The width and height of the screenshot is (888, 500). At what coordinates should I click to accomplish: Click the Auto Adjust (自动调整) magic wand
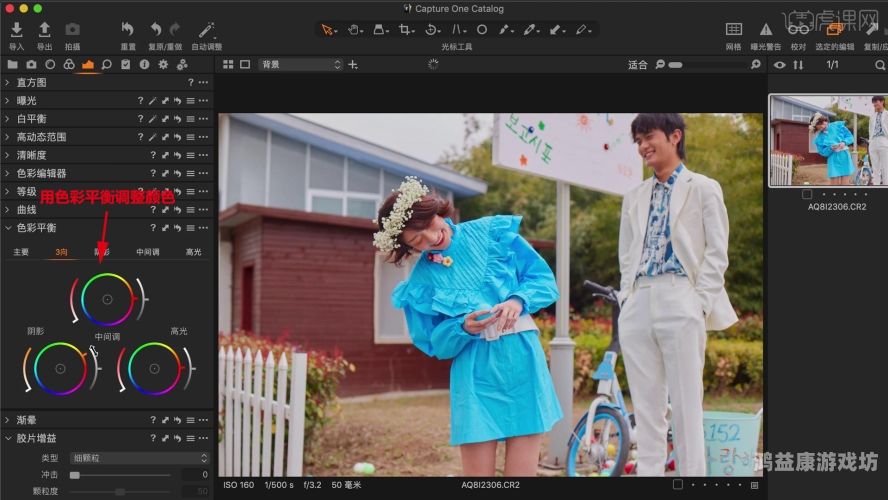coord(206,30)
